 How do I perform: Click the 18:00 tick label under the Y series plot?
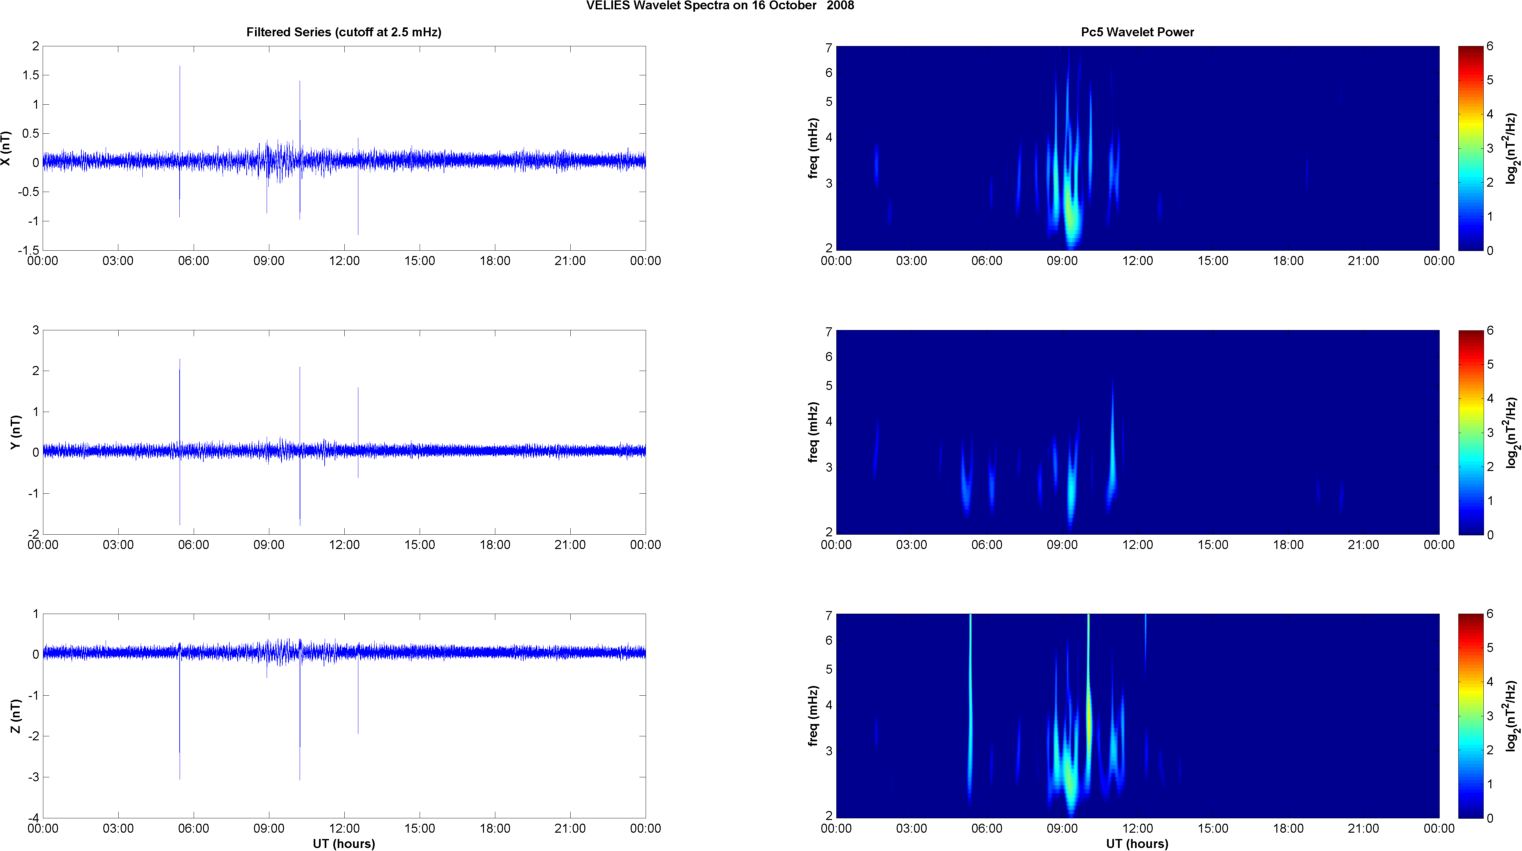coord(495,545)
